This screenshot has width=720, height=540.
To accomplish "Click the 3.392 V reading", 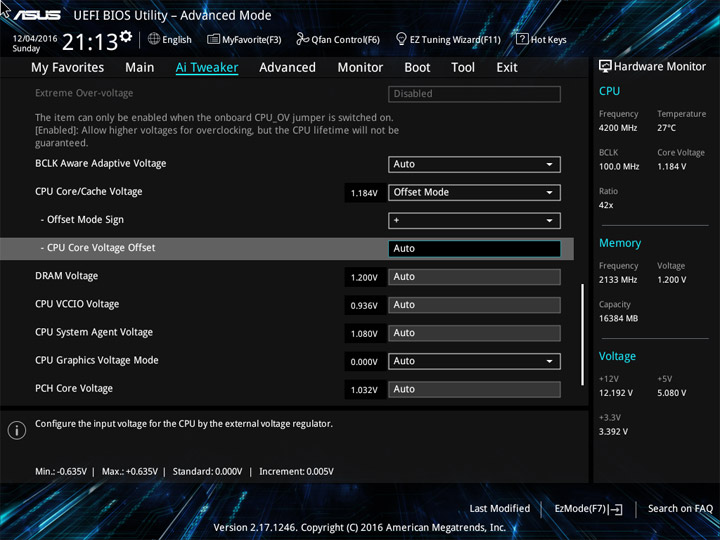I will (613, 432).
